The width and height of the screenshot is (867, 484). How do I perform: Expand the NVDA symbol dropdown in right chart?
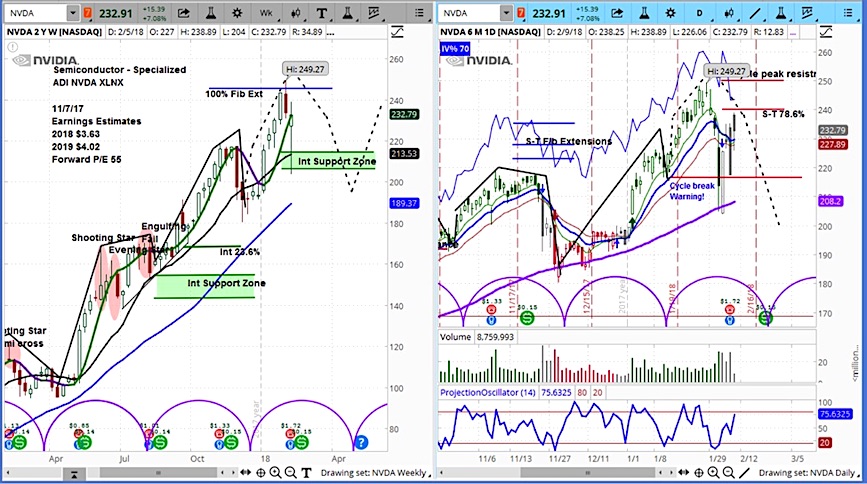506,13
